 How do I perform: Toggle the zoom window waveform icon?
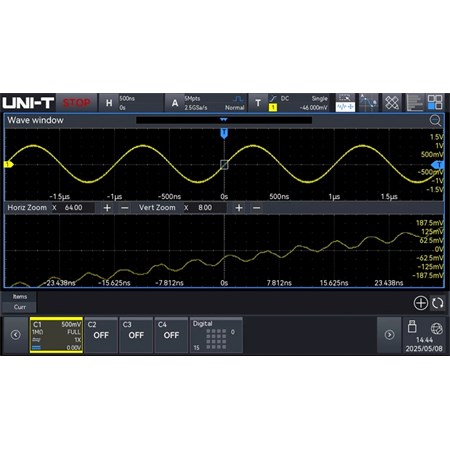click(345, 103)
